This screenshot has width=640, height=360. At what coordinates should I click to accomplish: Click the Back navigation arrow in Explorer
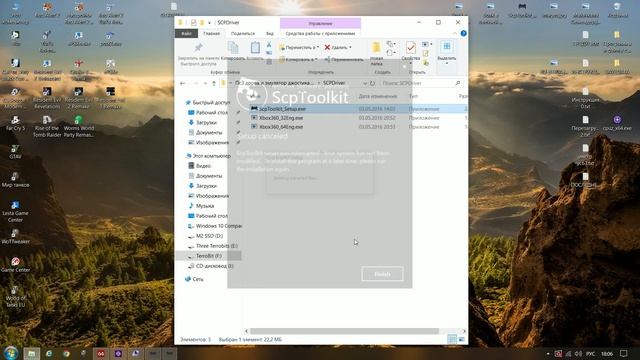(182, 83)
